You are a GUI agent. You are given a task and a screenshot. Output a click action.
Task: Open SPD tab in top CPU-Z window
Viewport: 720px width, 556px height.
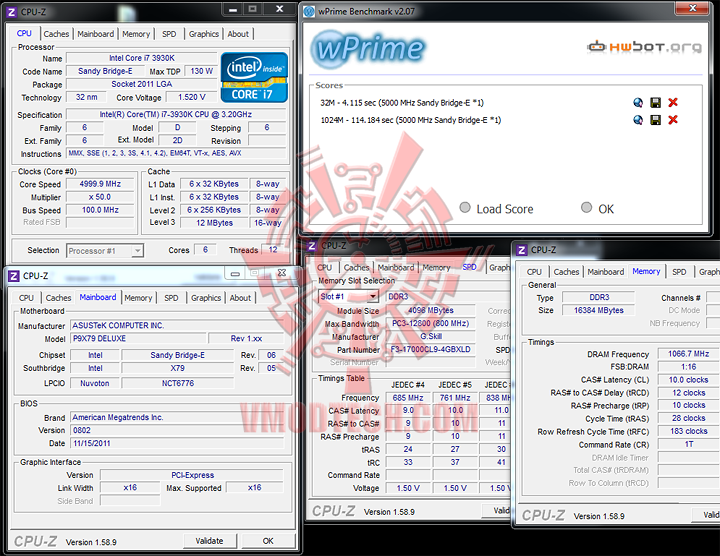tap(169, 34)
